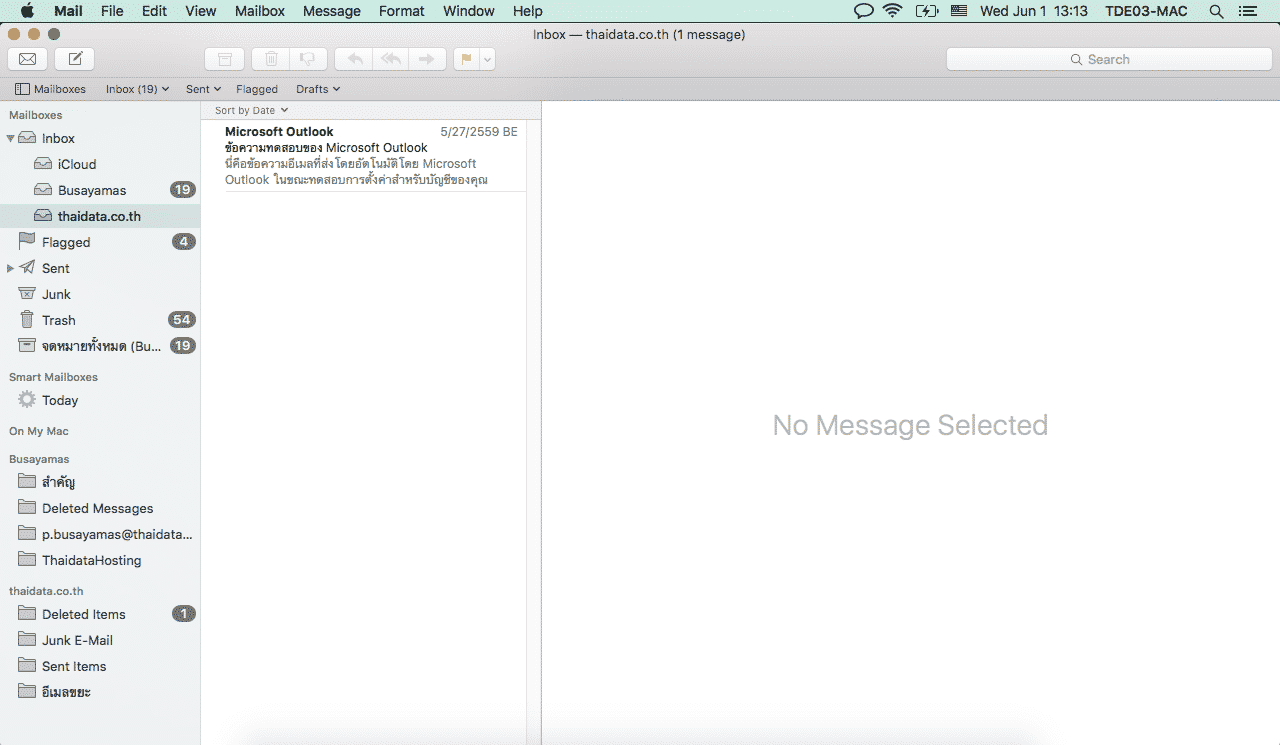Open the Trash mailbox

(100, 320)
